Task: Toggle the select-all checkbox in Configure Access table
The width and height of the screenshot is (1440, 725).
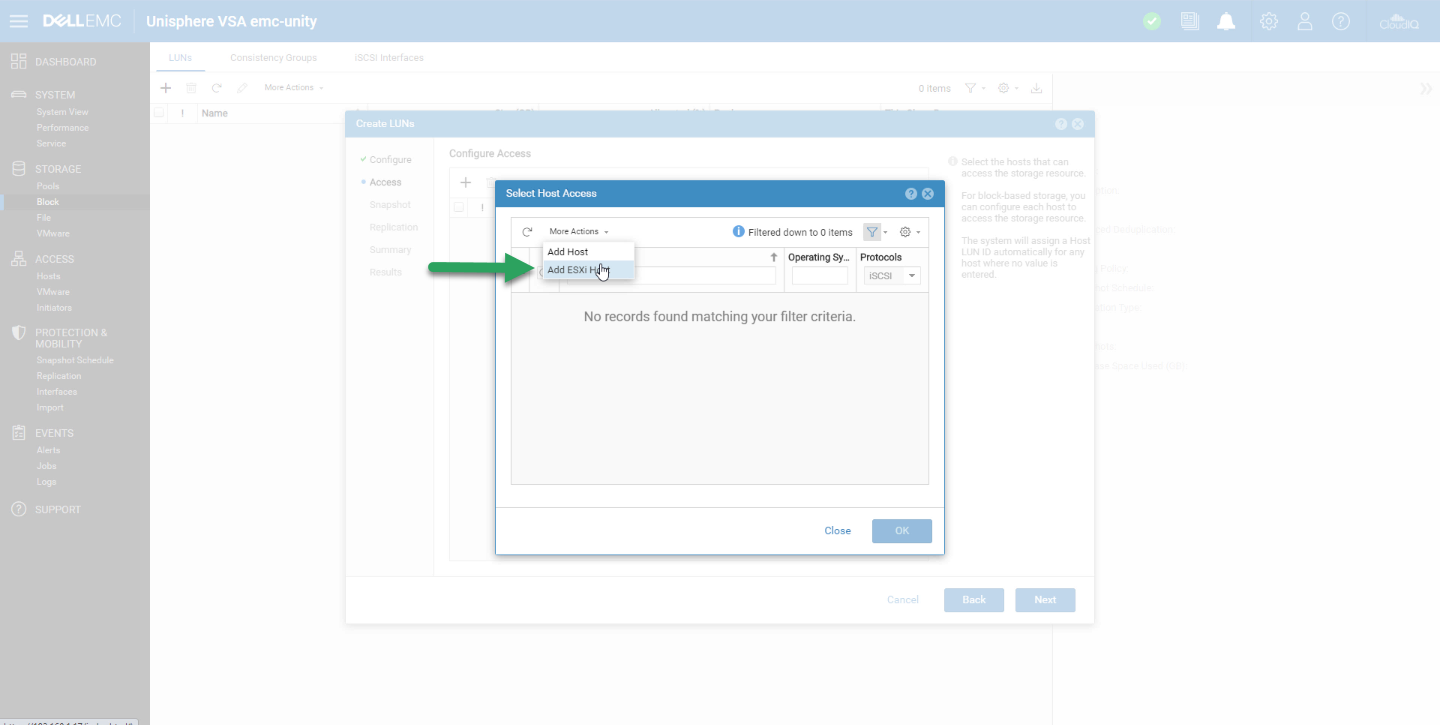Action: point(459,207)
